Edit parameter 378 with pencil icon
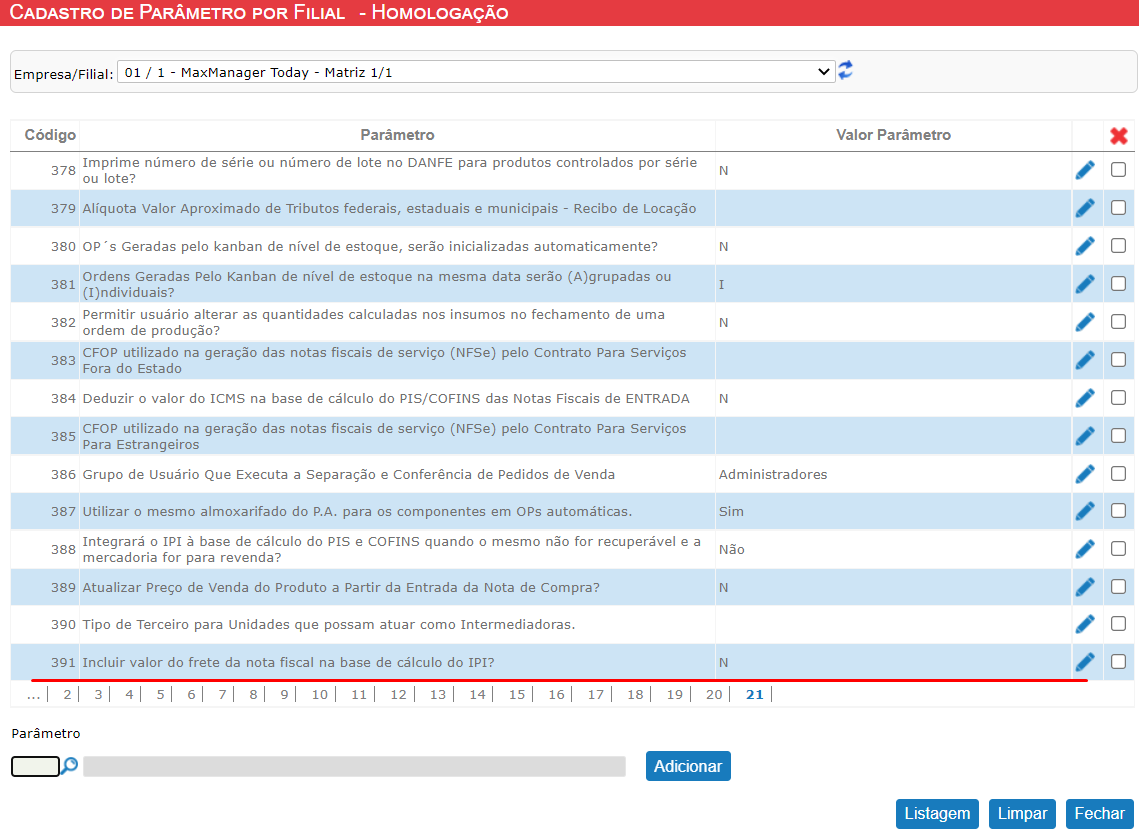1139x837 pixels. [1085, 170]
